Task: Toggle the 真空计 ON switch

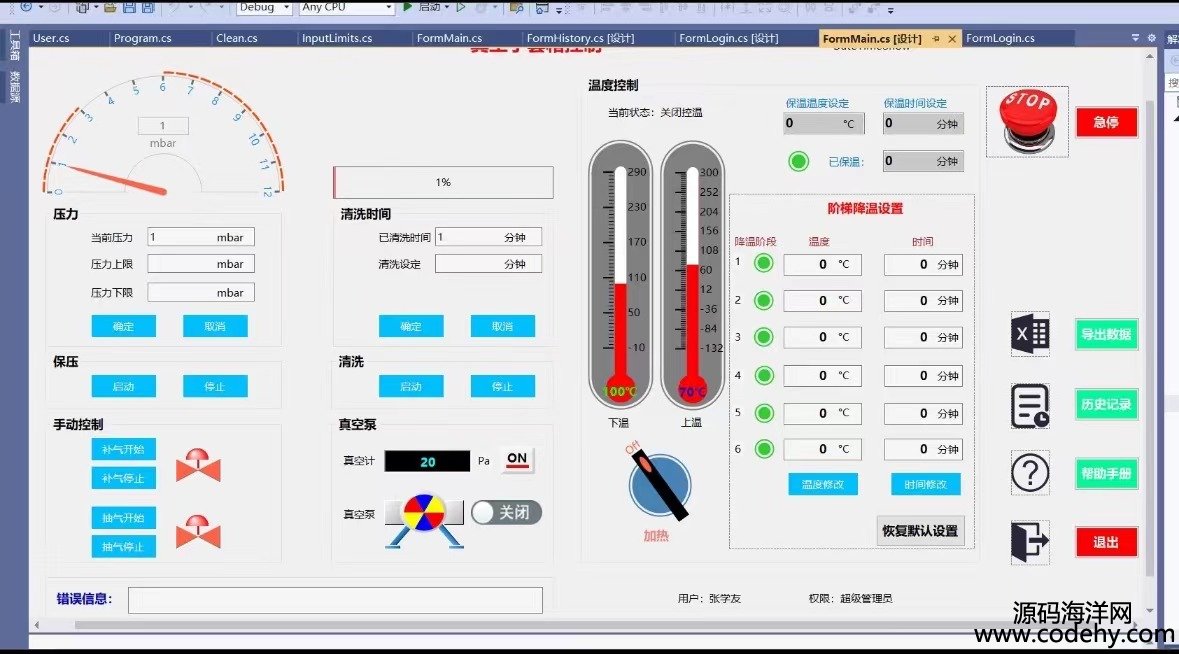Action: pyautogui.click(x=517, y=459)
